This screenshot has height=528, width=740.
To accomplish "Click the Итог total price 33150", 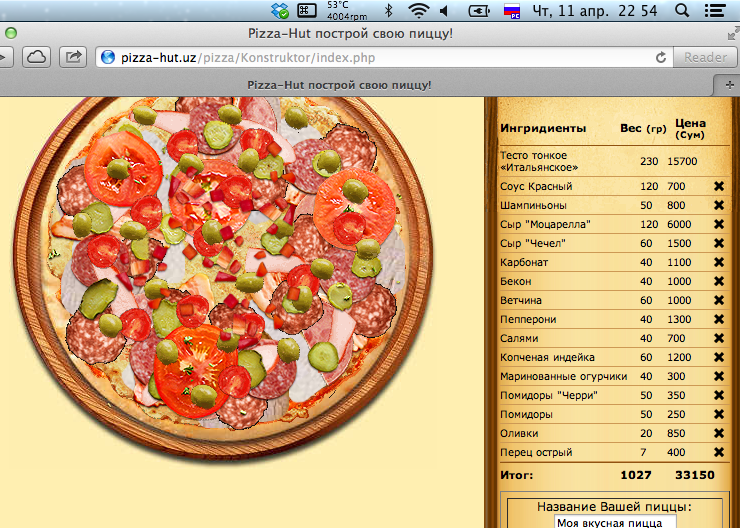I will coord(695,475).
